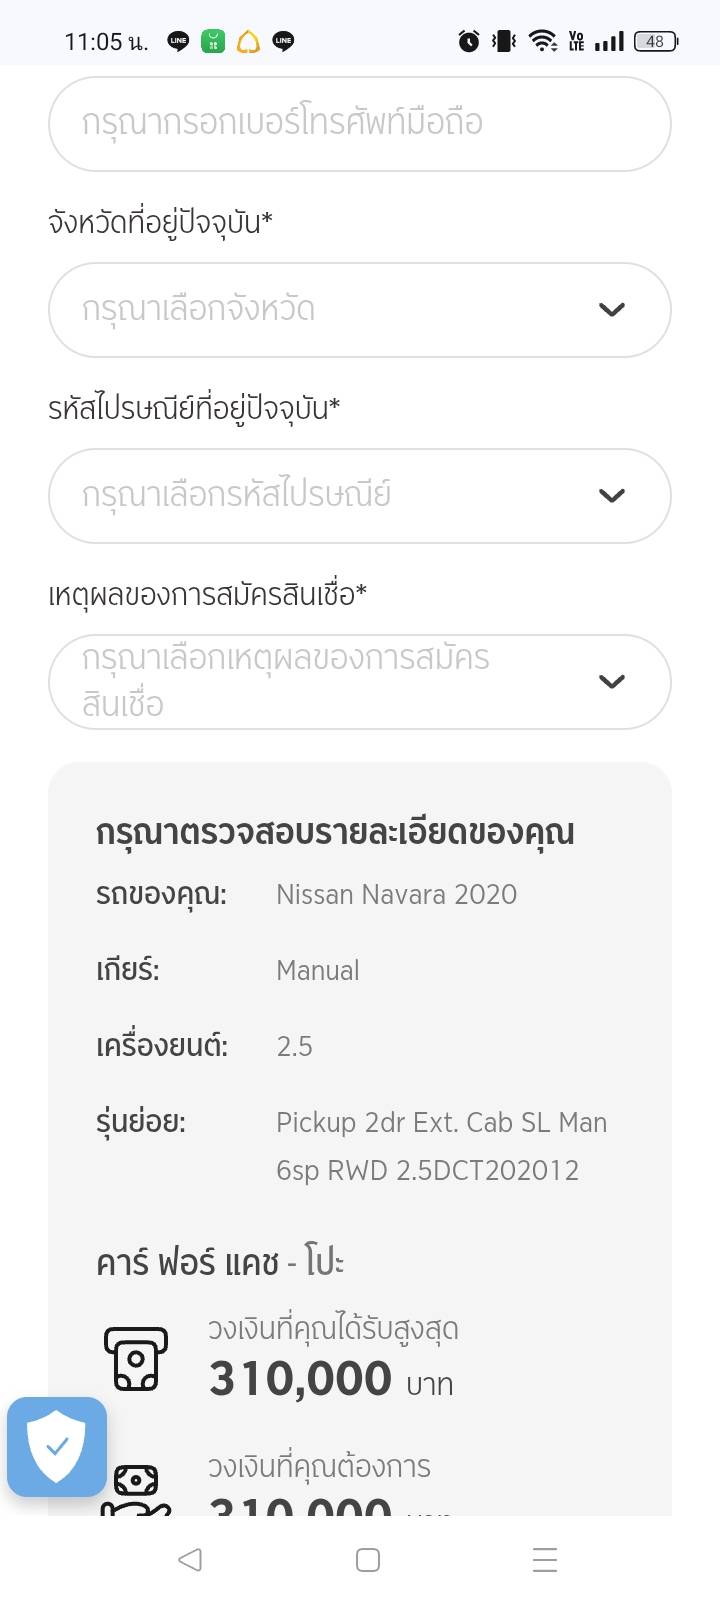This screenshot has width=720, height=1604.
Task: Expand the loan reason dropdown chevron
Action: (611, 682)
